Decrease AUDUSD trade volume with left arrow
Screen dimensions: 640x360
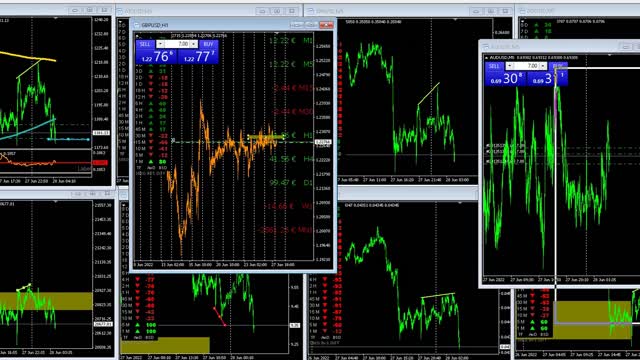[x=509, y=66]
